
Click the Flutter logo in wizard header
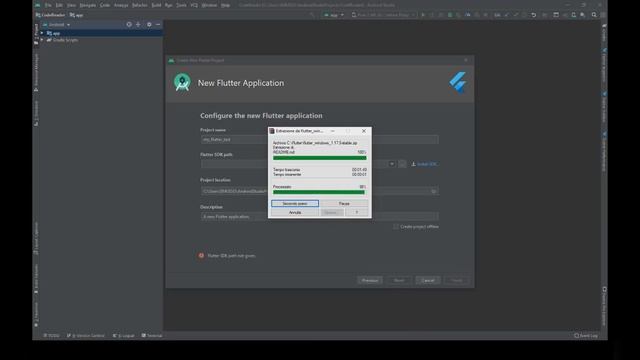click(x=458, y=82)
